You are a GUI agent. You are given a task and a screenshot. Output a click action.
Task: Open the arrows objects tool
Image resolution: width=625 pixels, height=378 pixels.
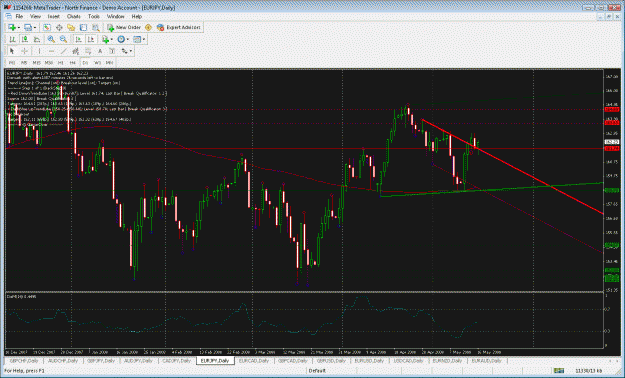tap(125, 51)
